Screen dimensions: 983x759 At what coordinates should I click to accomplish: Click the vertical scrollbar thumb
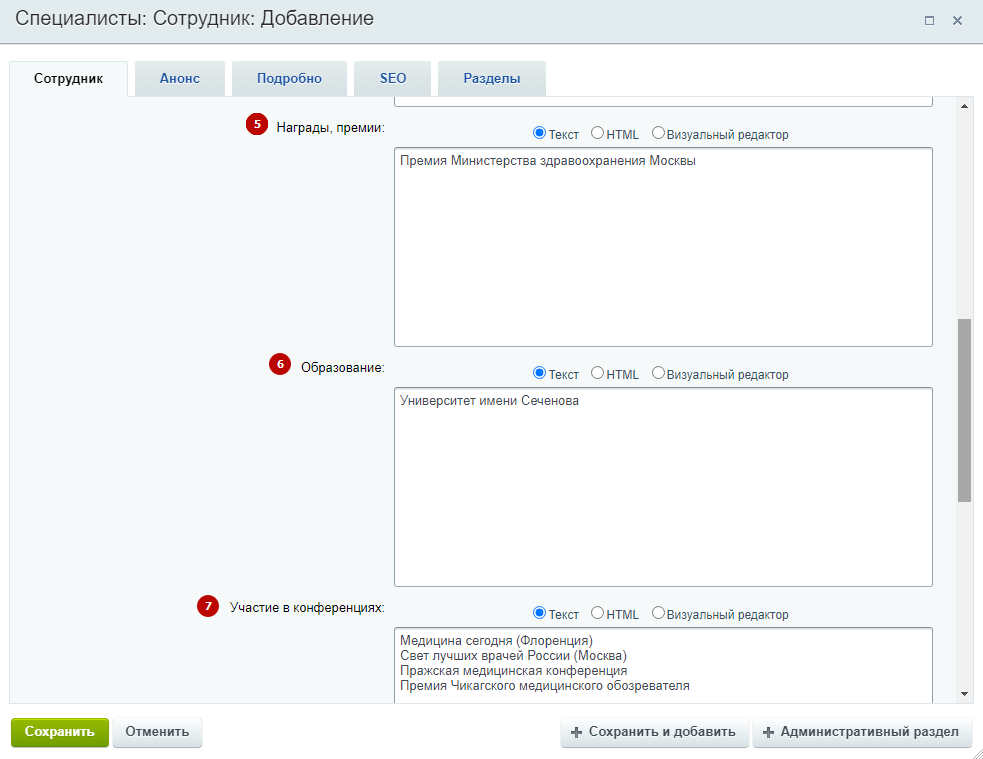964,410
